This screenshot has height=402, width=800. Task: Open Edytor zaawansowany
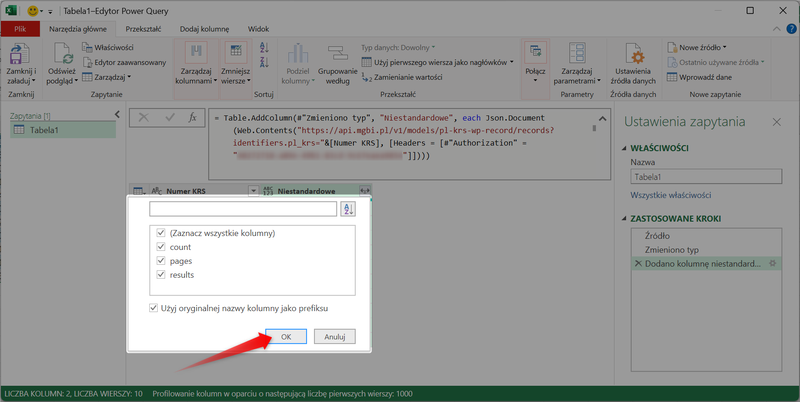(x=124, y=62)
